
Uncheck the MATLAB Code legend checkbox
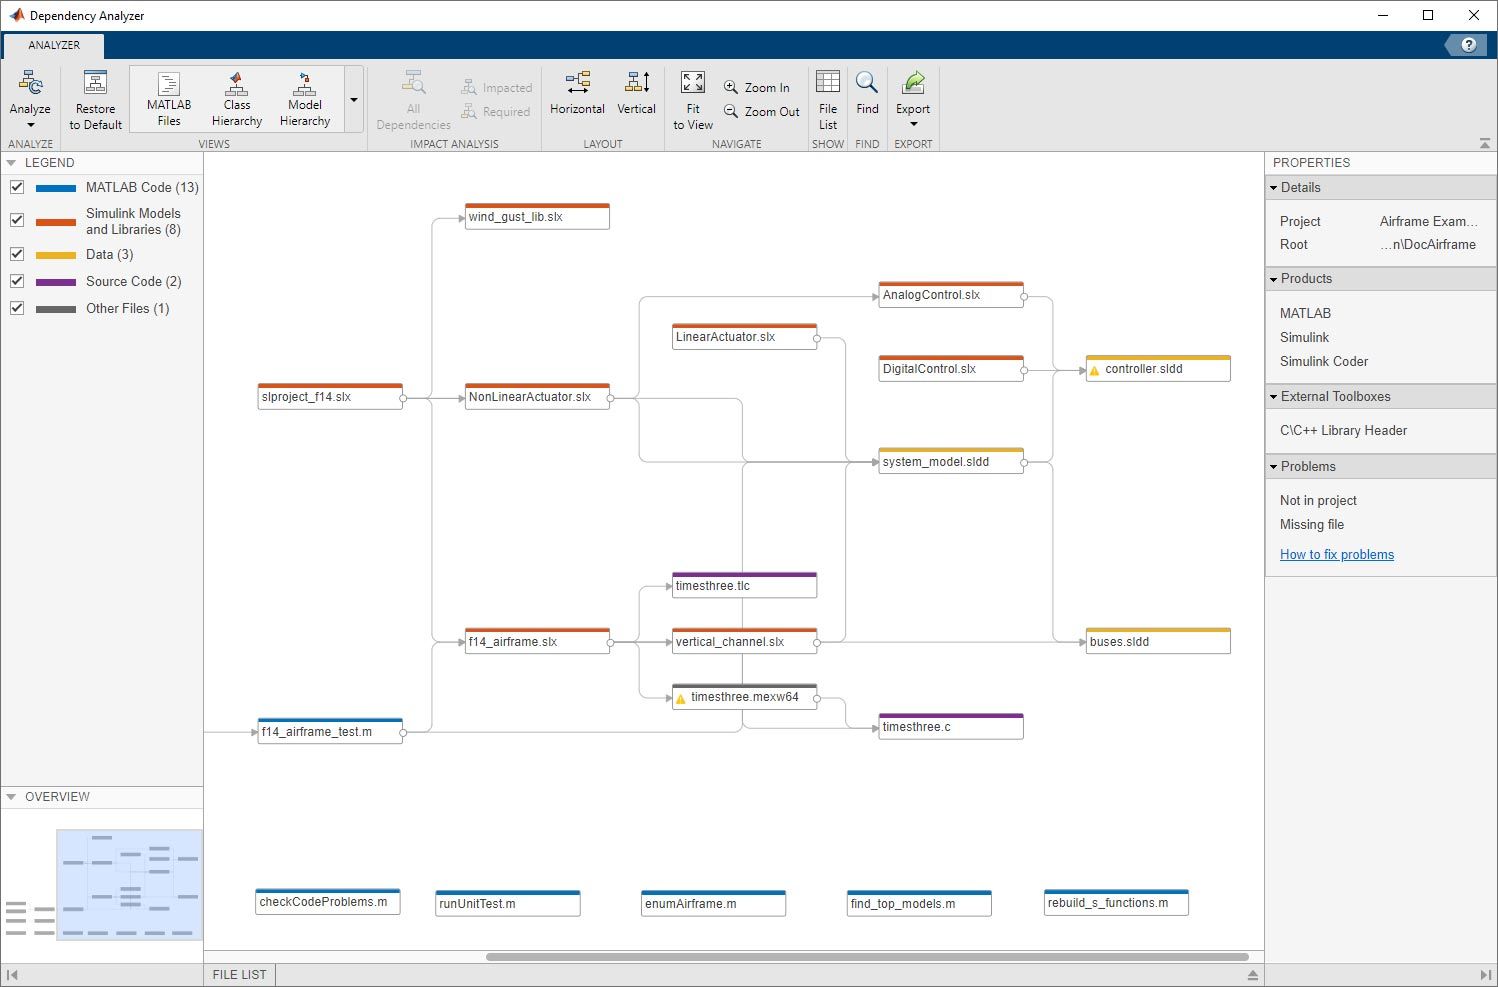17,187
